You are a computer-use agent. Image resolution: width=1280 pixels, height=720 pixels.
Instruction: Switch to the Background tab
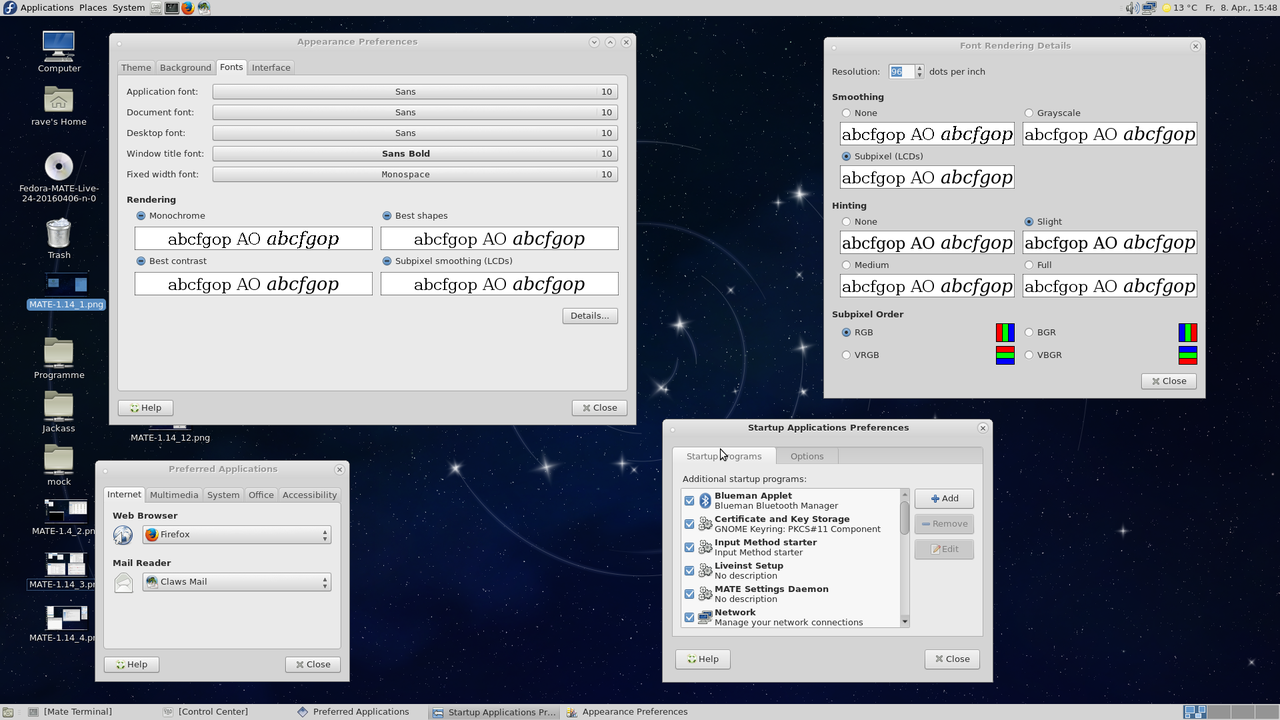(x=185, y=68)
